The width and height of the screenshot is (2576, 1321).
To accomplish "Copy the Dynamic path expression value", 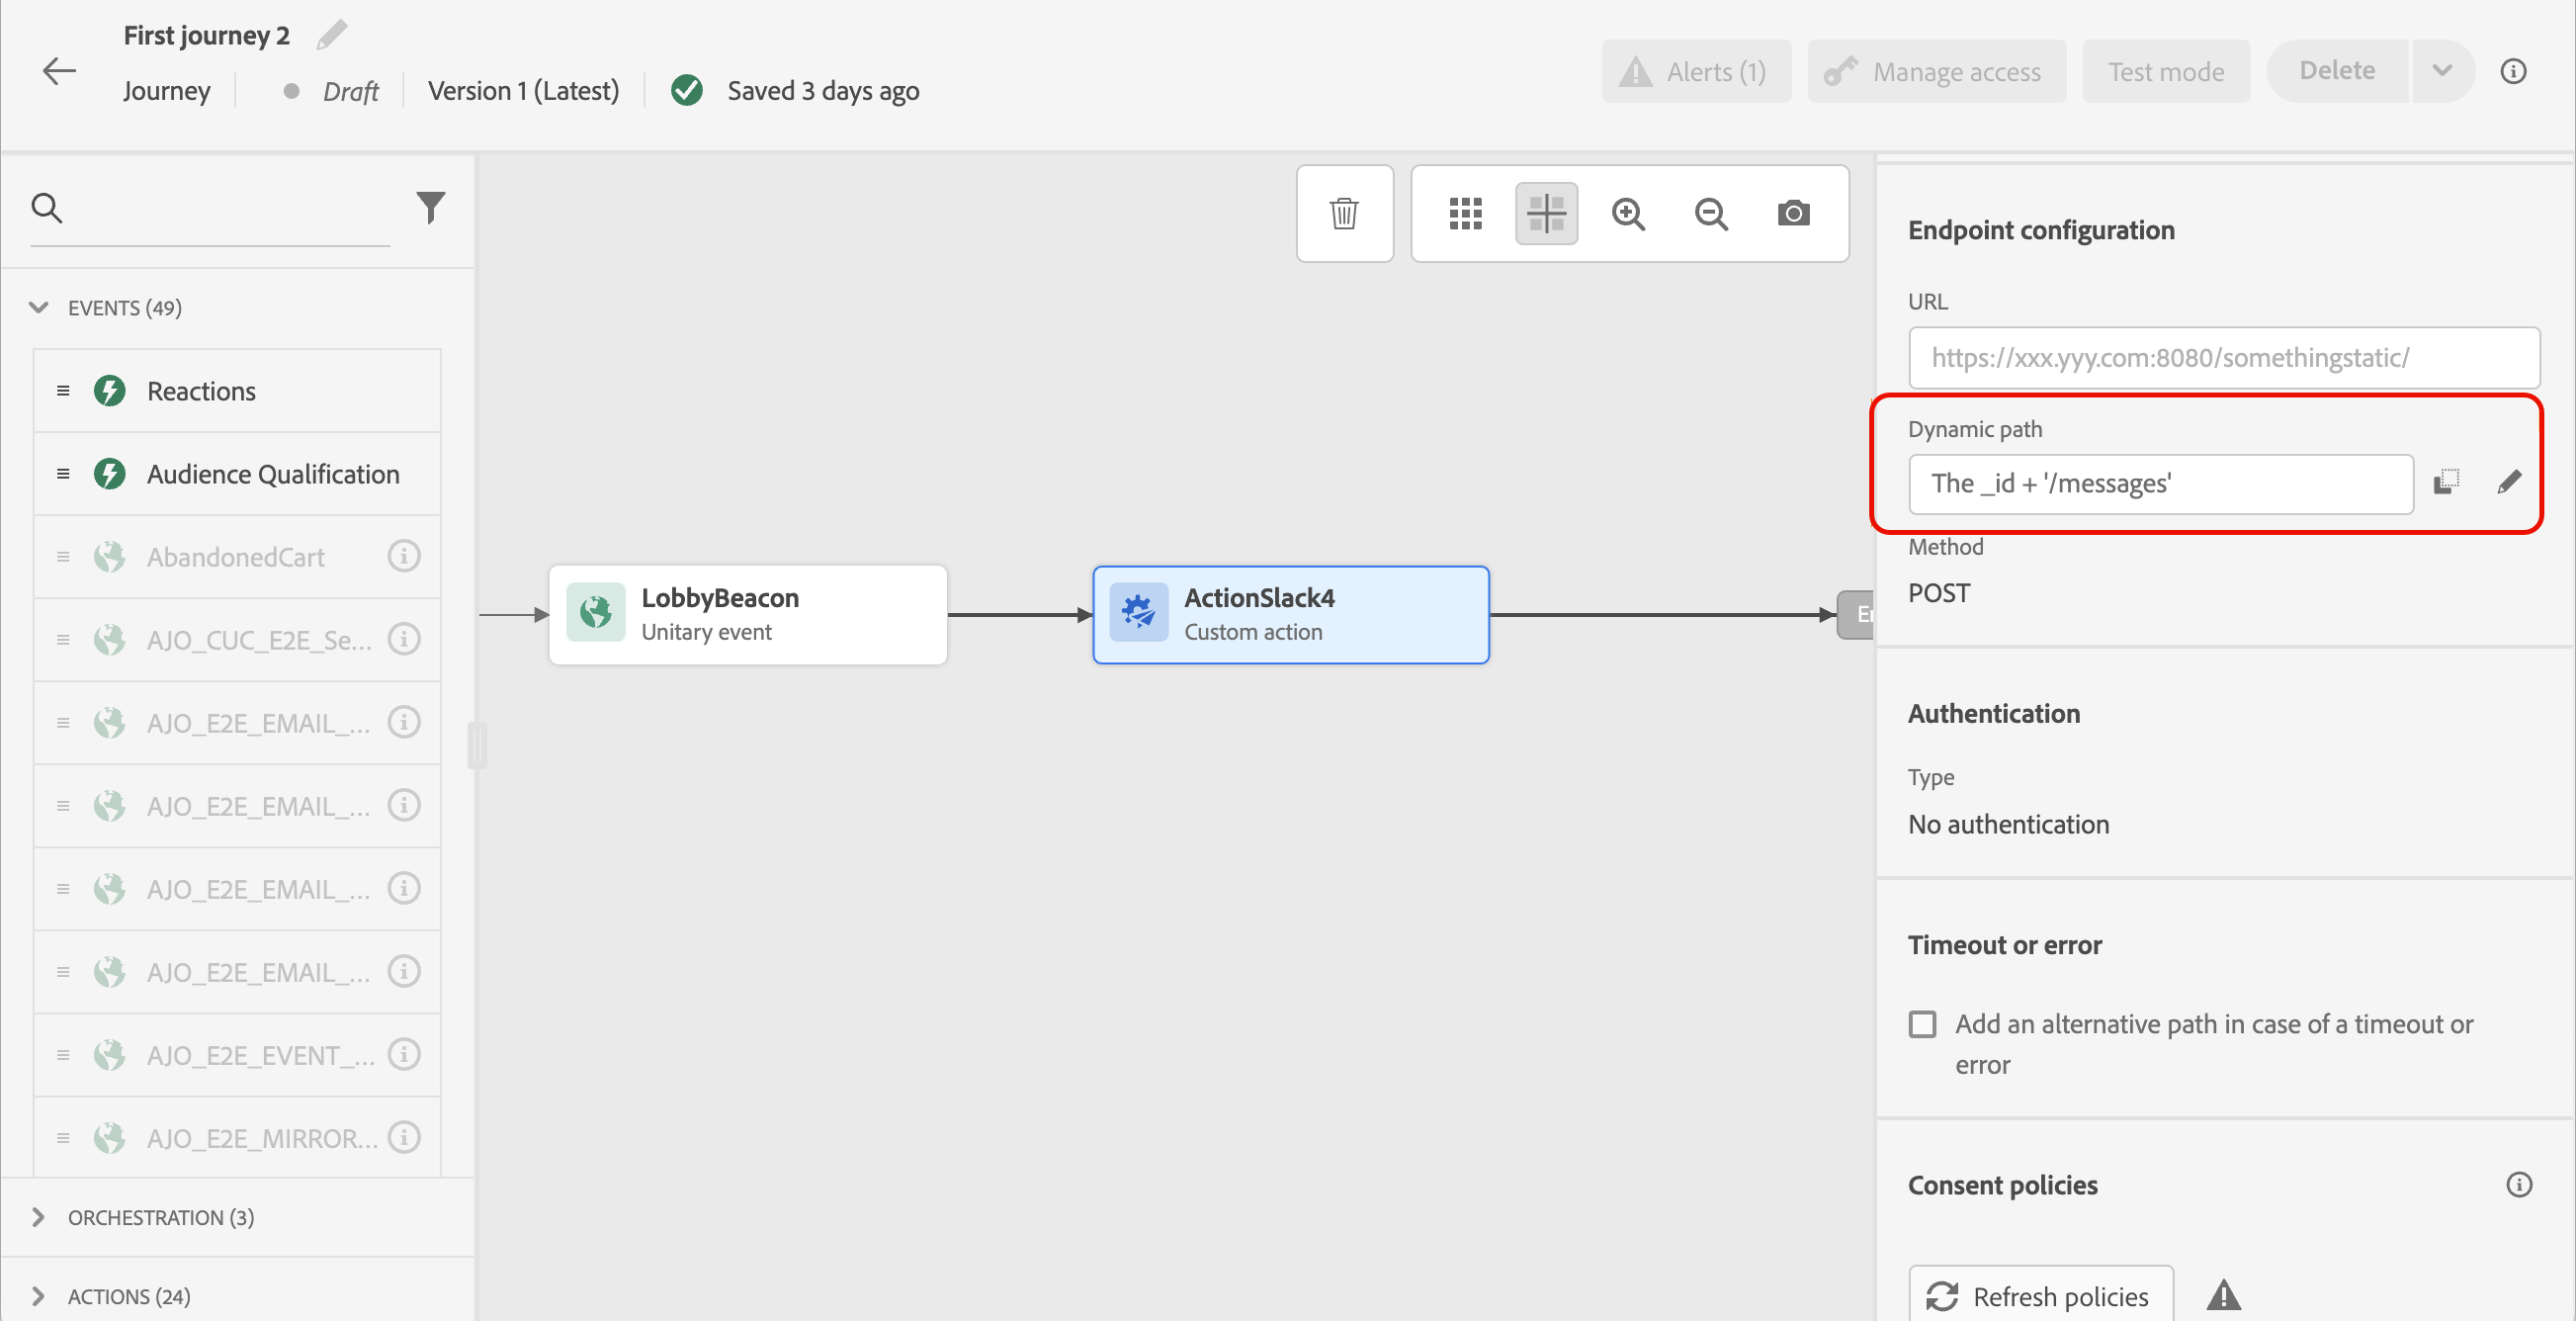I will click(2446, 483).
